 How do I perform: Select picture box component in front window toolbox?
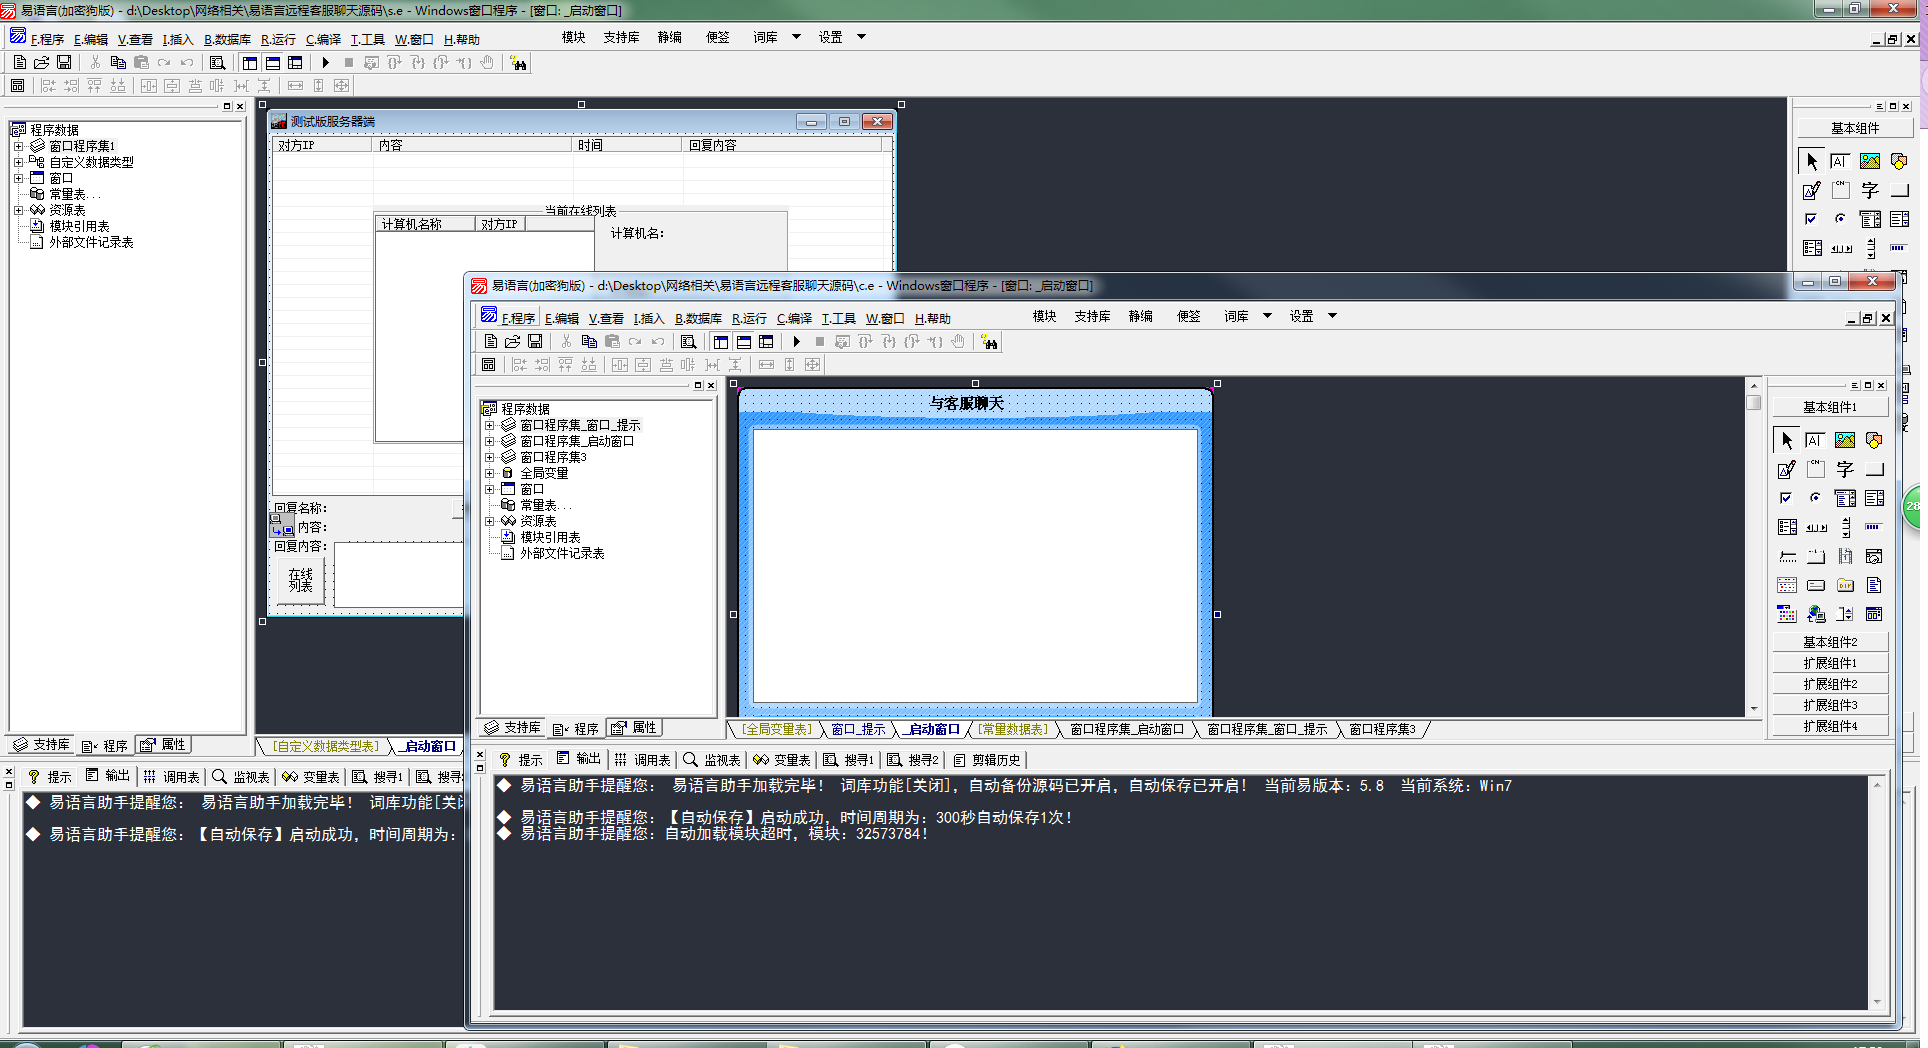click(x=1845, y=440)
